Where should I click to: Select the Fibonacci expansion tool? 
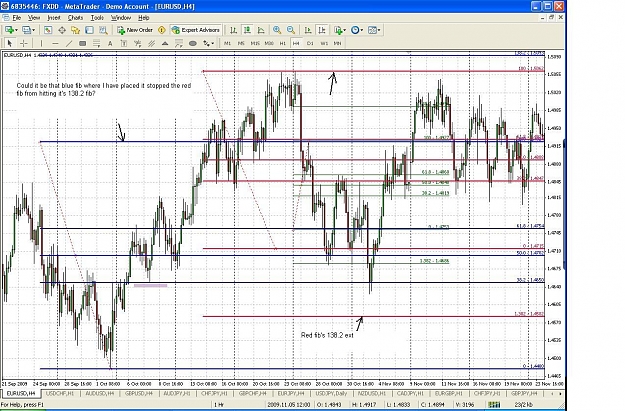tap(179, 43)
